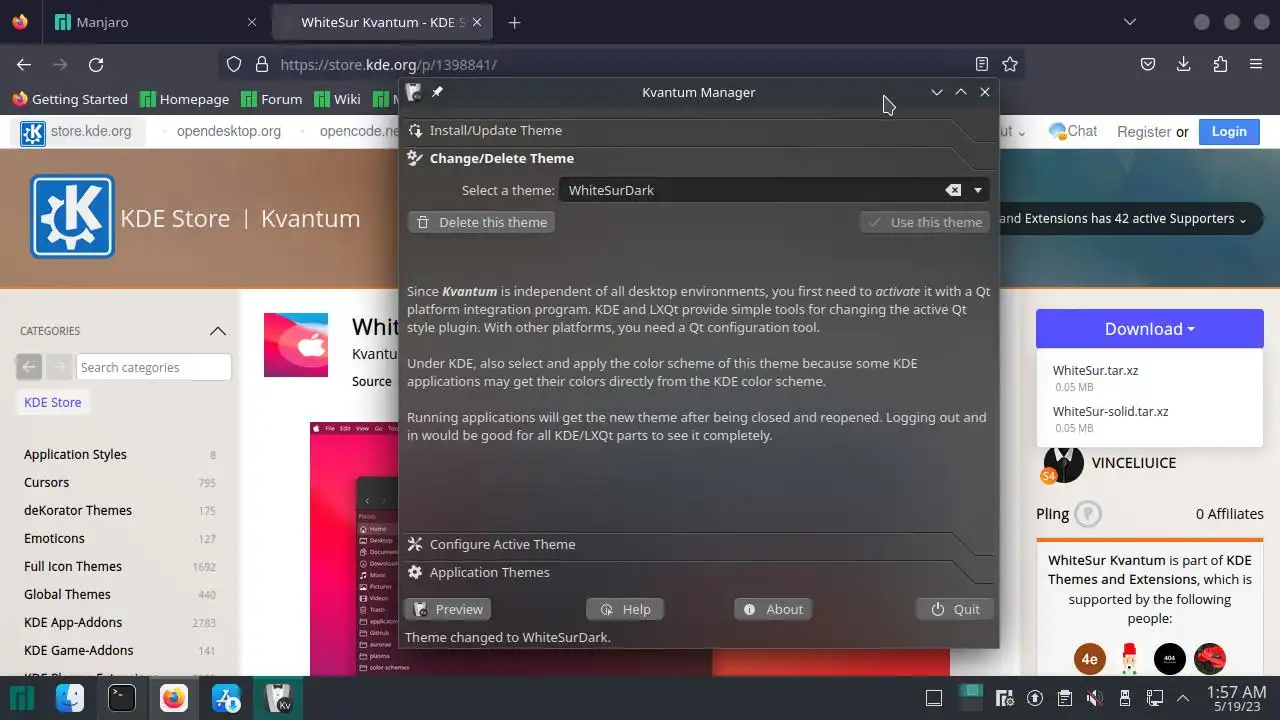Click the tracking protection shield icon in address bar
Screen dimensions: 1280x720
(234, 64)
